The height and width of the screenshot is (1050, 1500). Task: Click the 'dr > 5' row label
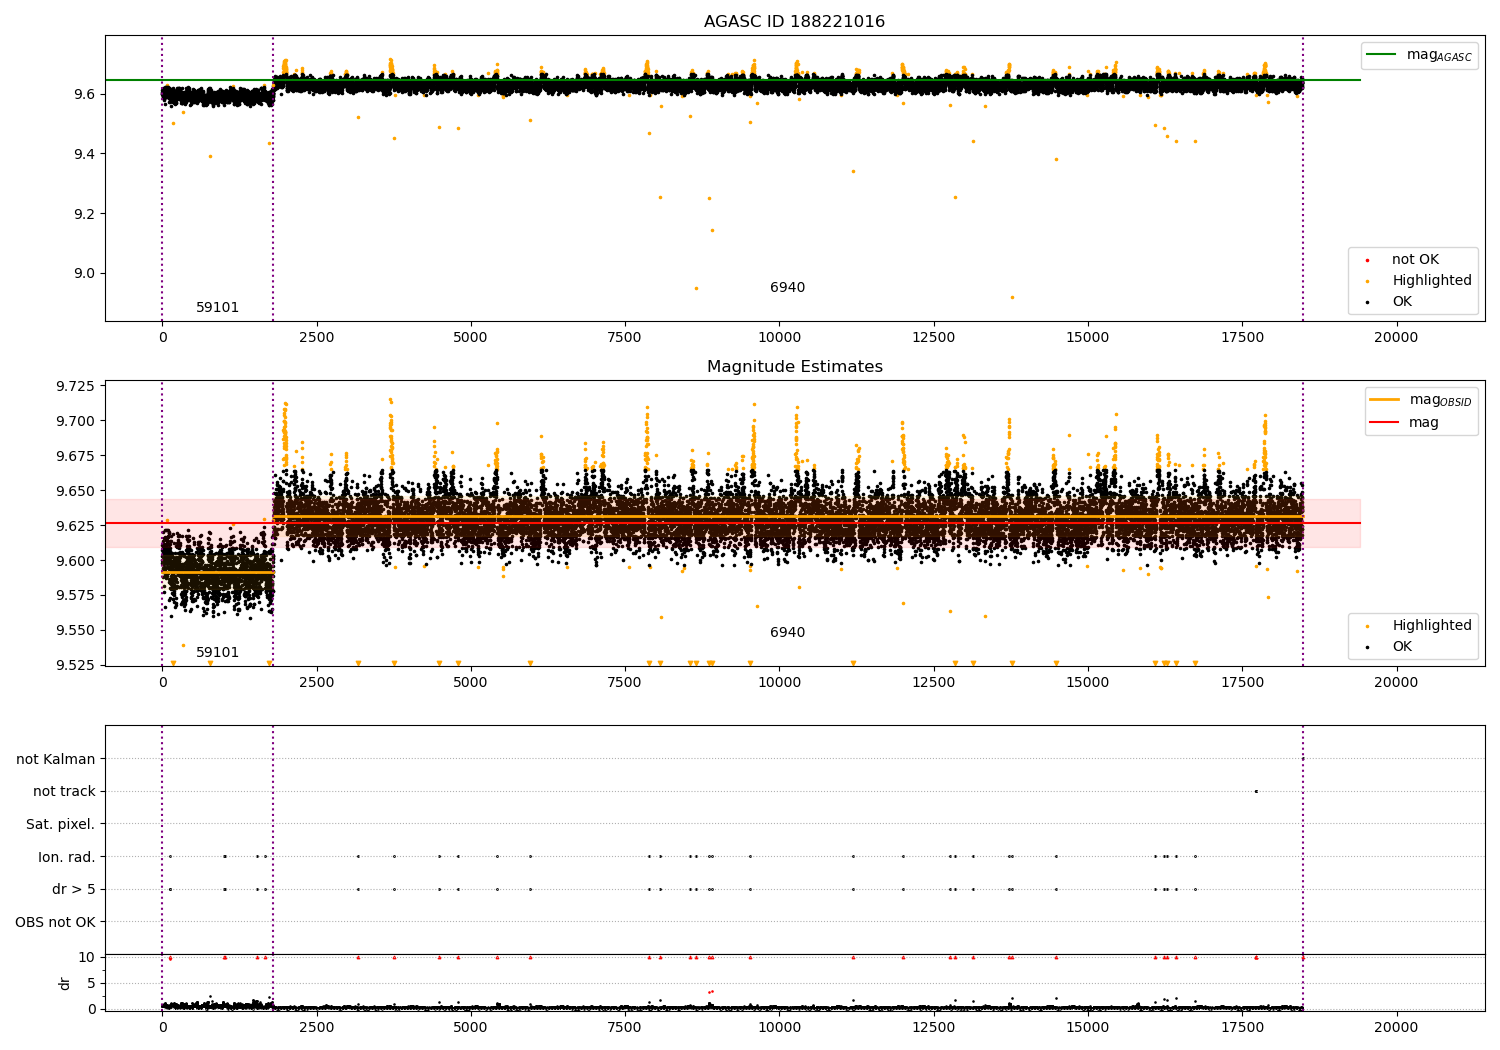point(73,889)
